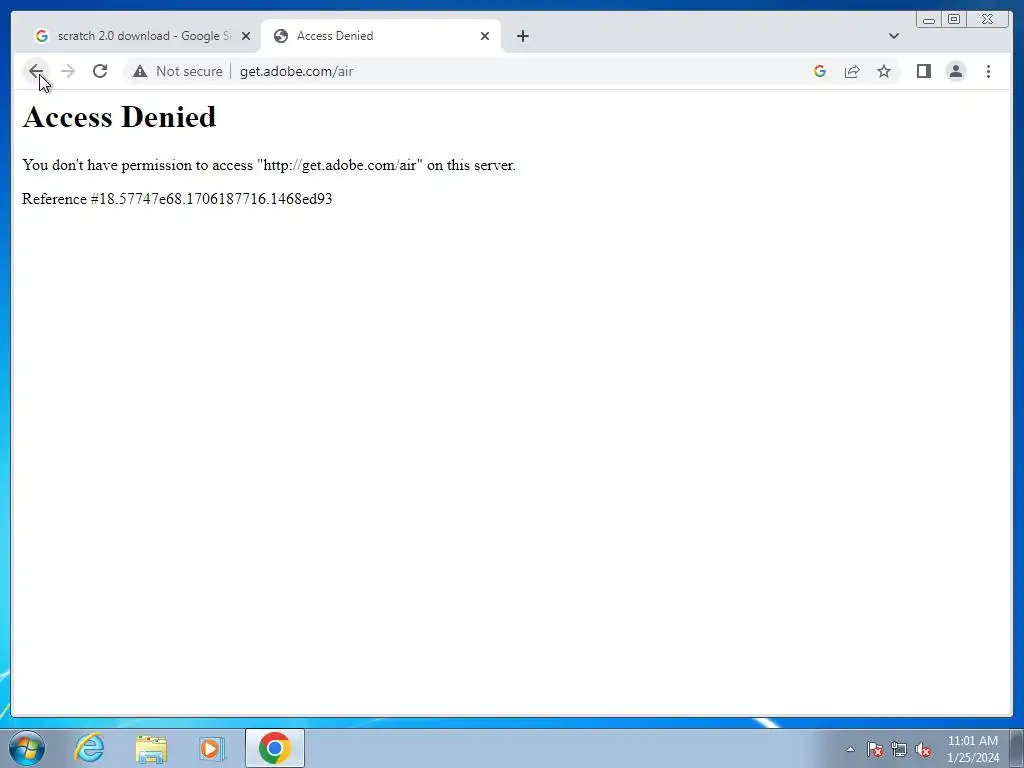This screenshot has width=1024, height=768.
Task: Click the network status tray icon
Action: click(x=899, y=749)
